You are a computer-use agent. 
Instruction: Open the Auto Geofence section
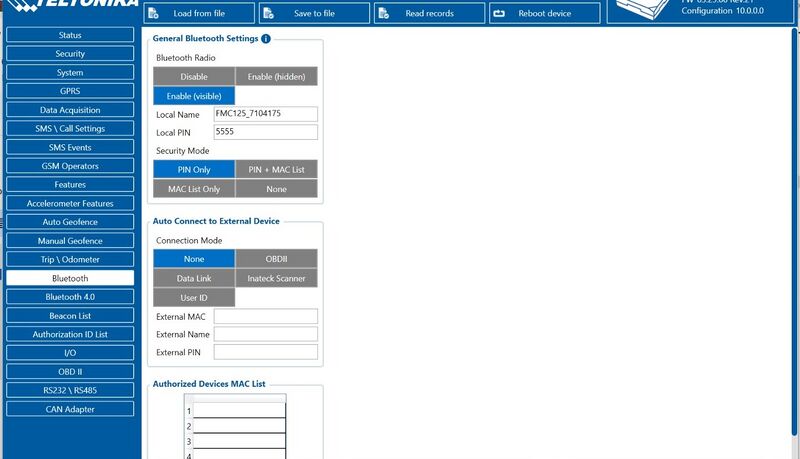coord(70,222)
